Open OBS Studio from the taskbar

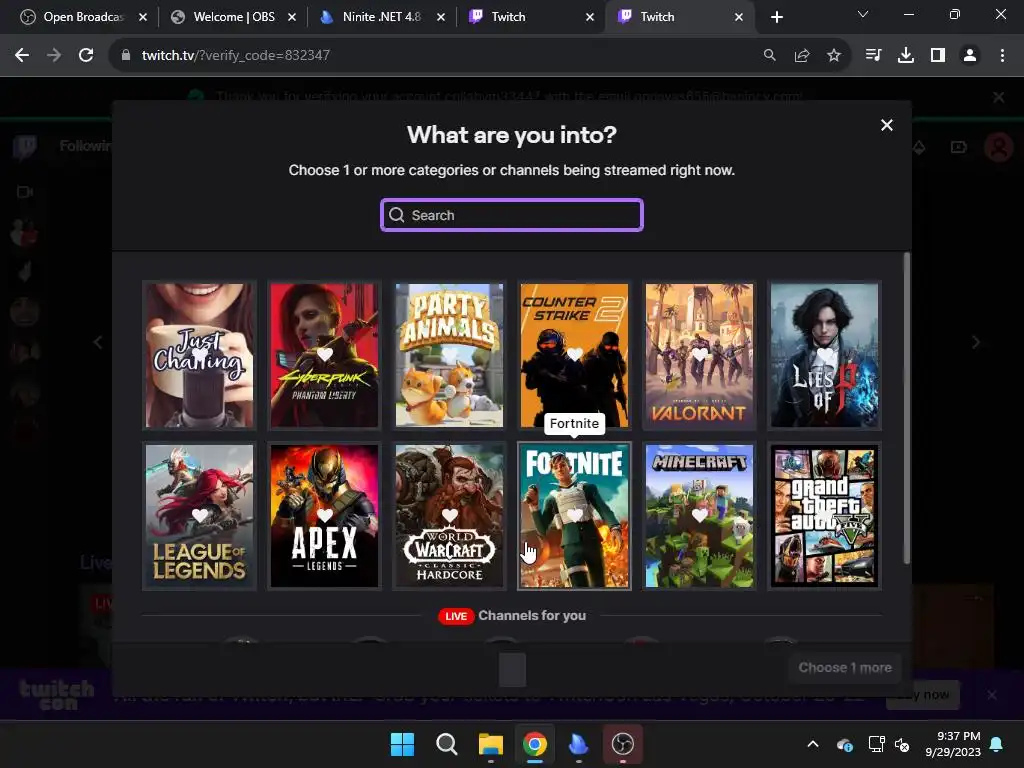tap(622, 744)
